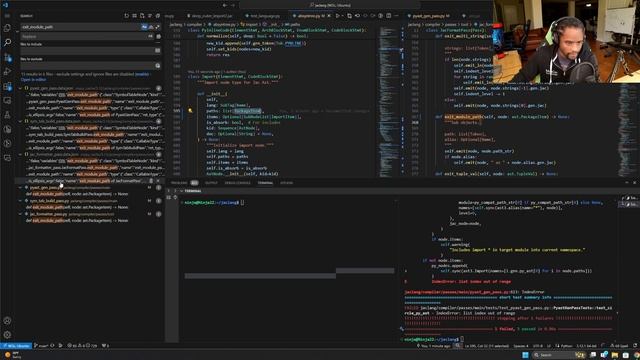The image size is (640, 360).
Task: Click the enable link in search message
Action: 142,74
